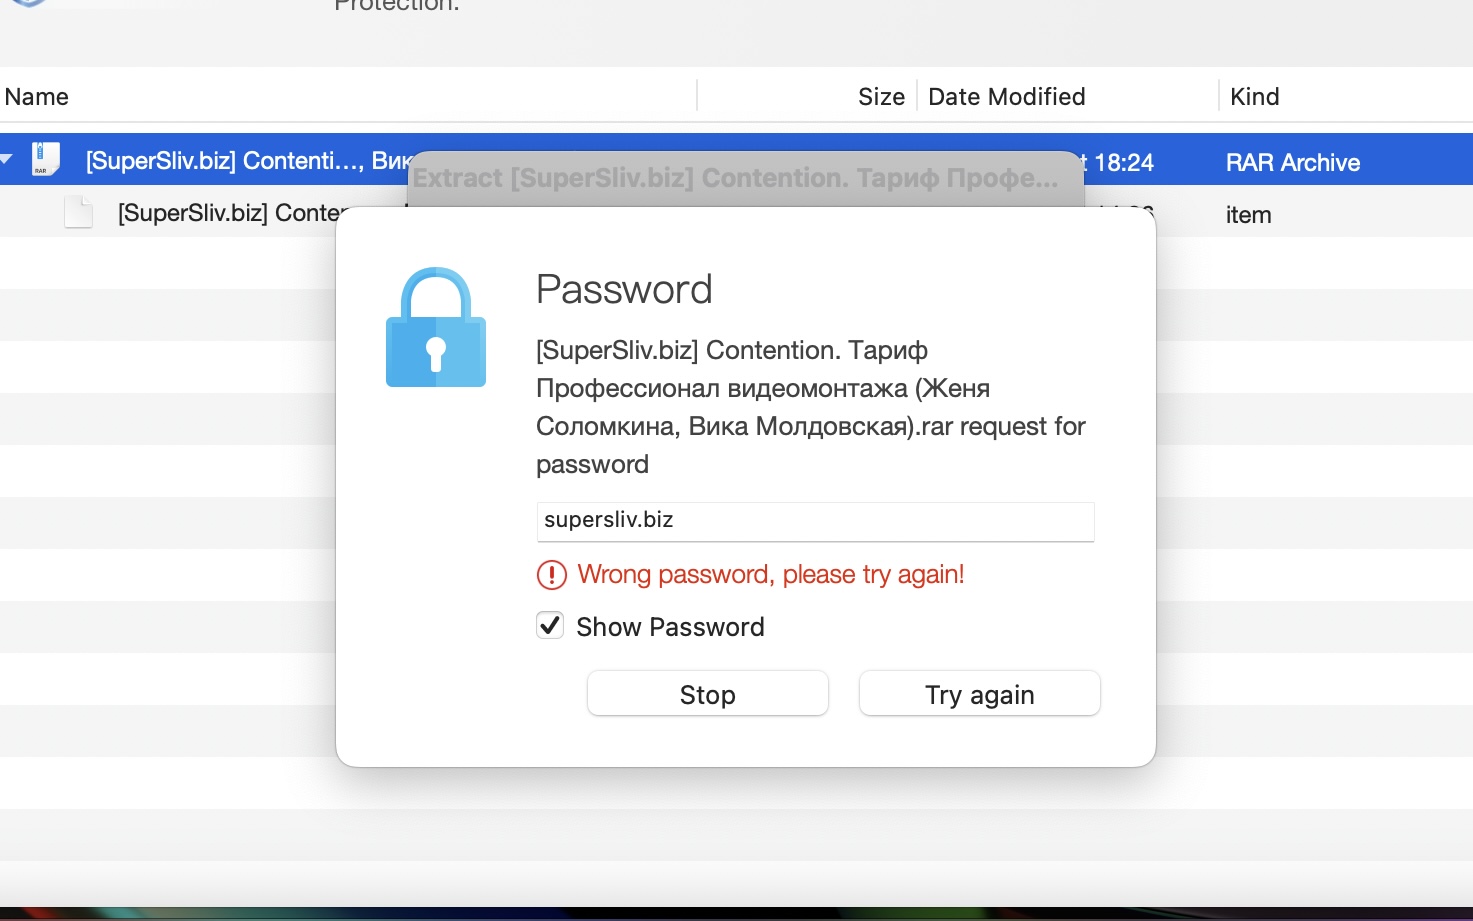Image resolution: width=1473 pixels, height=921 pixels.
Task: Sort by Date Modified column header
Action: [x=1006, y=97]
